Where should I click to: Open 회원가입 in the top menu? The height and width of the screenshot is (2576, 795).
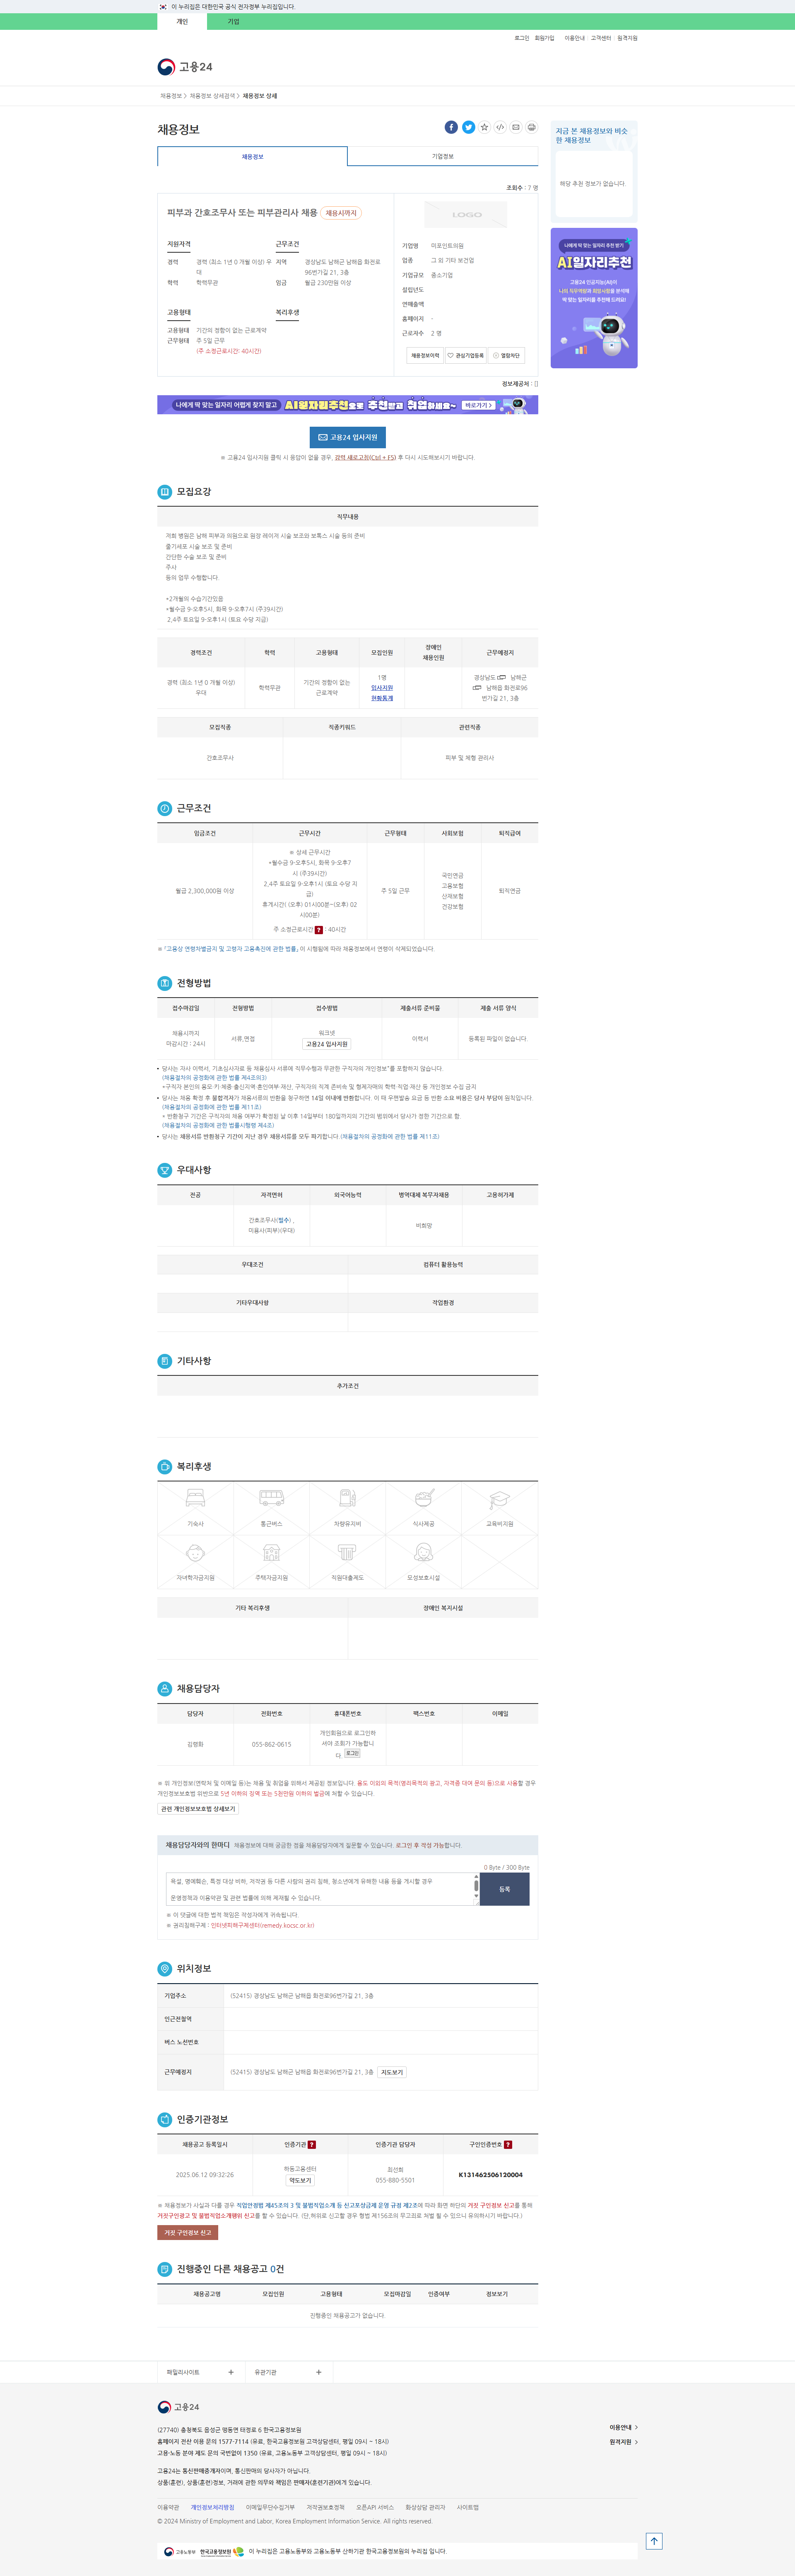[544, 38]
